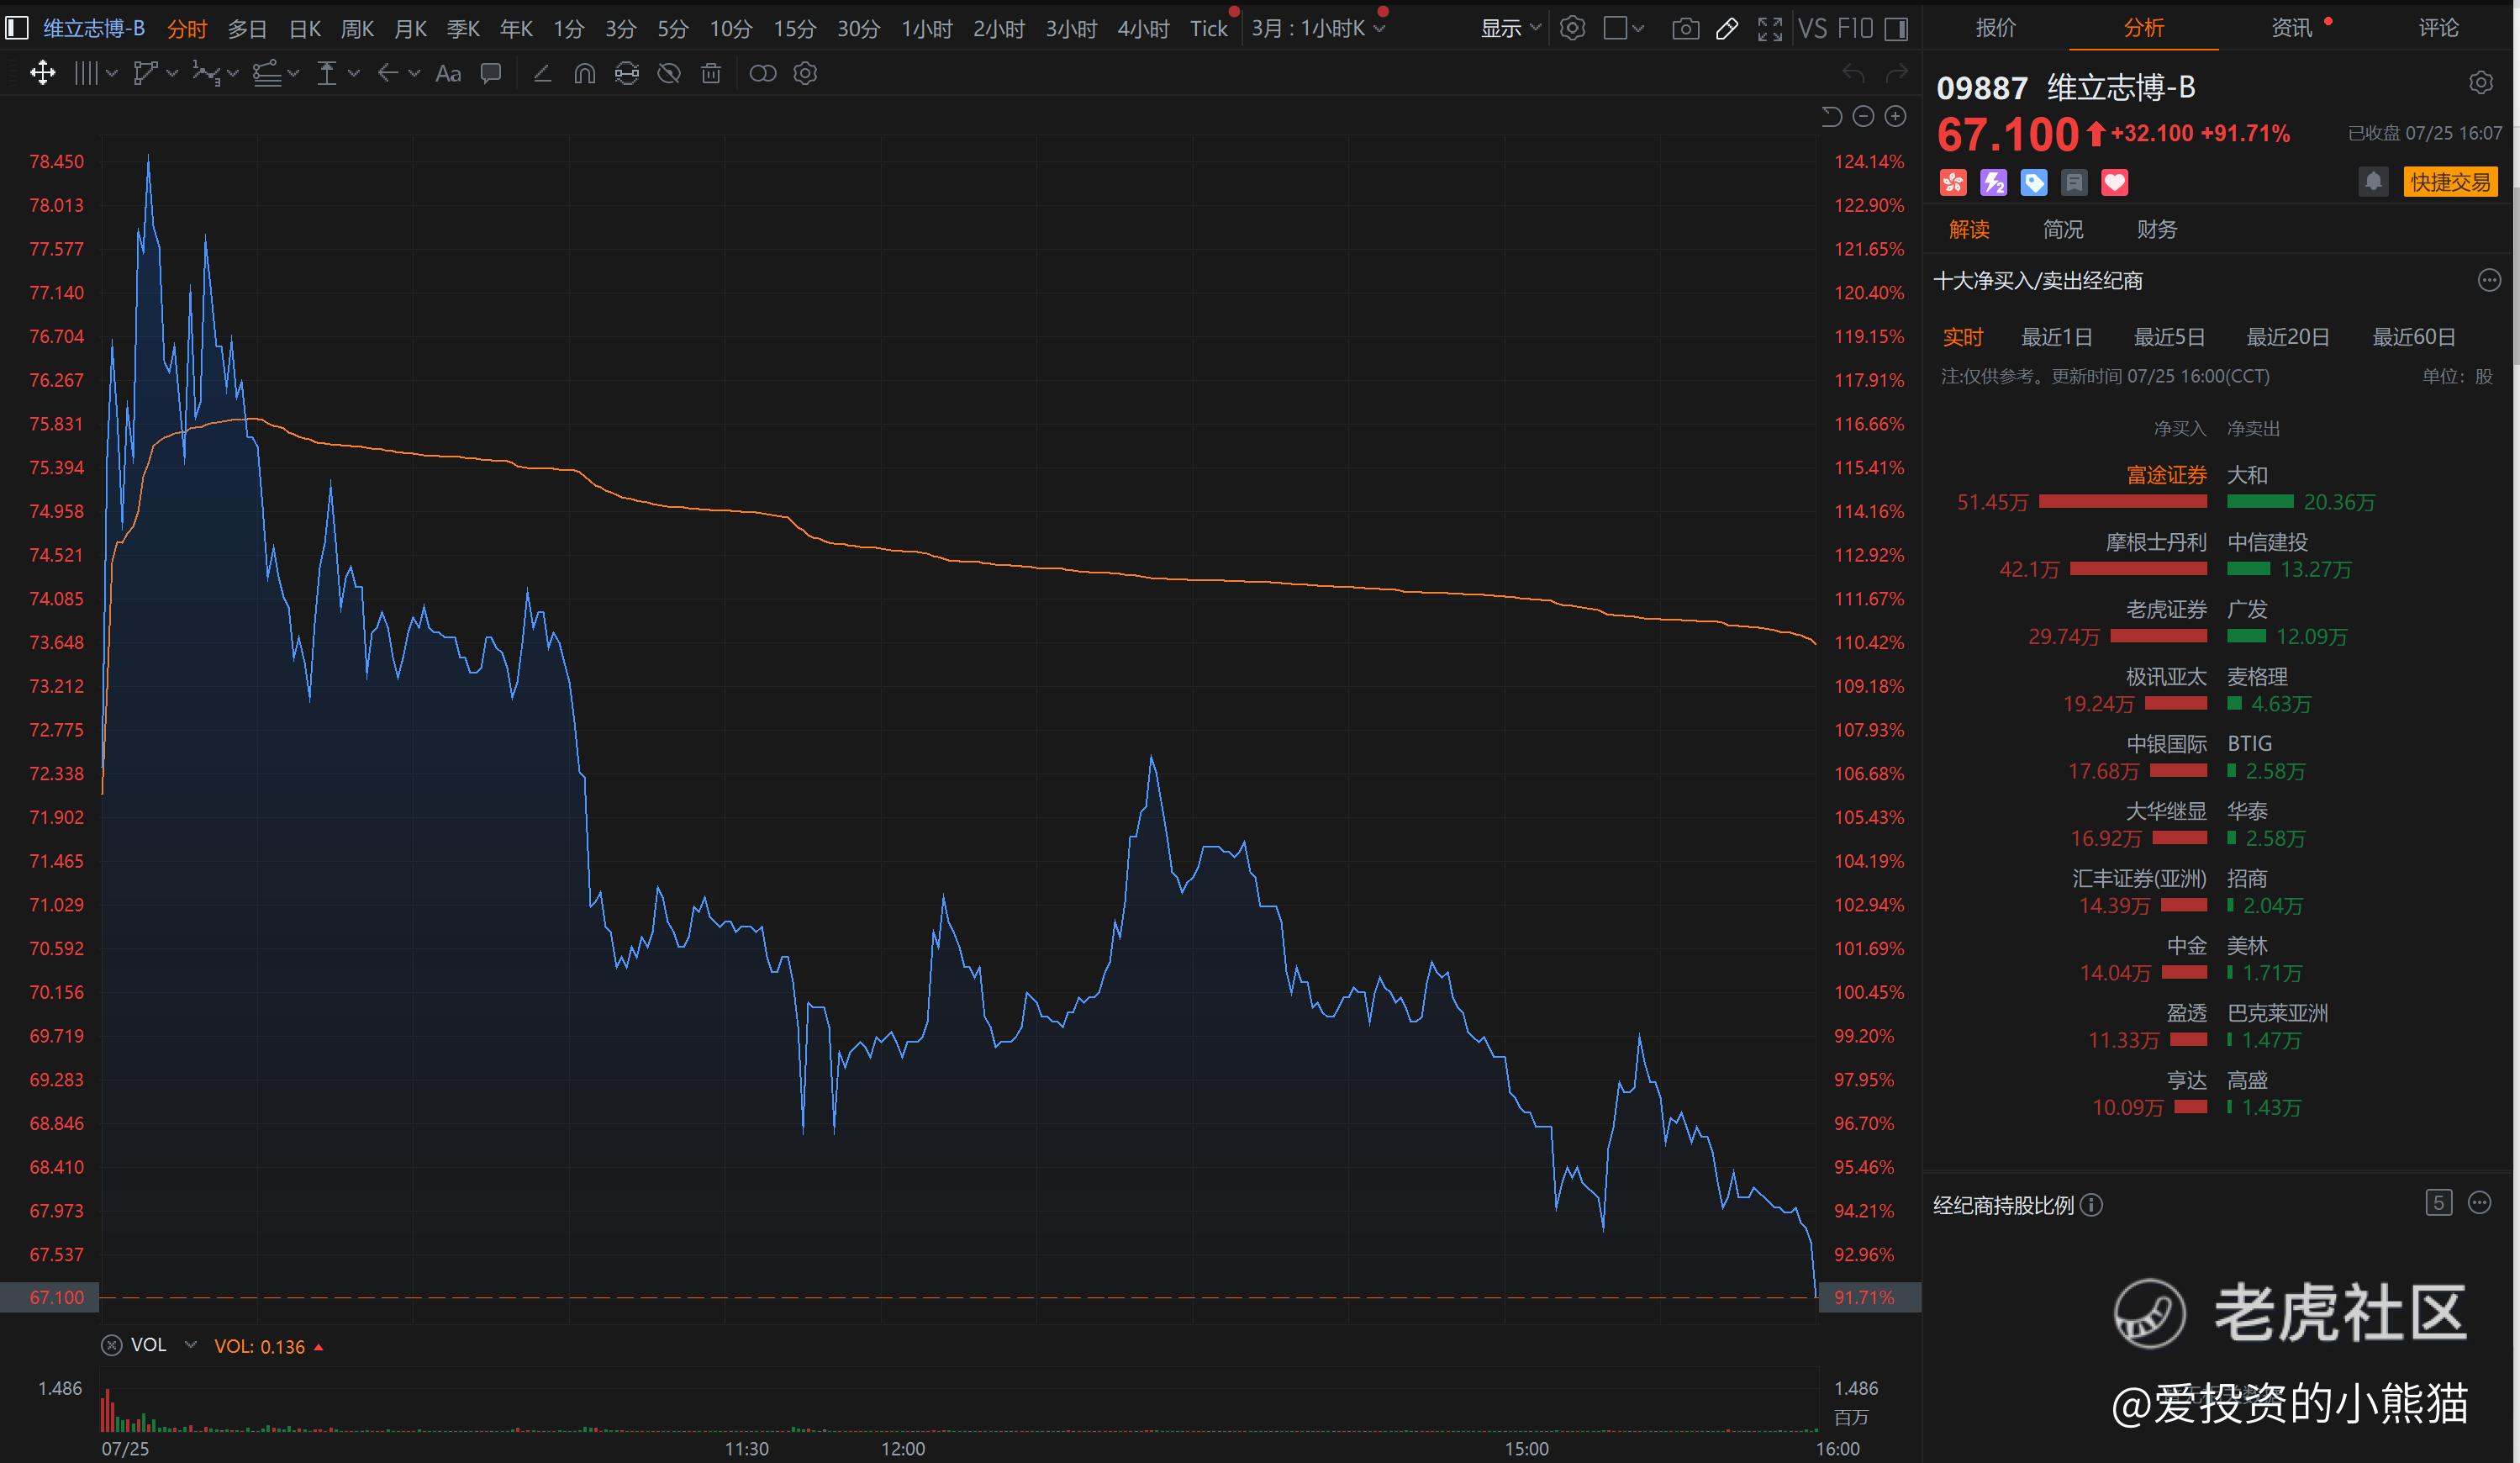2520x1463 pixels.
Task: Click the 快捷交易 quick trade button
Action: [x=2450, y=181]
